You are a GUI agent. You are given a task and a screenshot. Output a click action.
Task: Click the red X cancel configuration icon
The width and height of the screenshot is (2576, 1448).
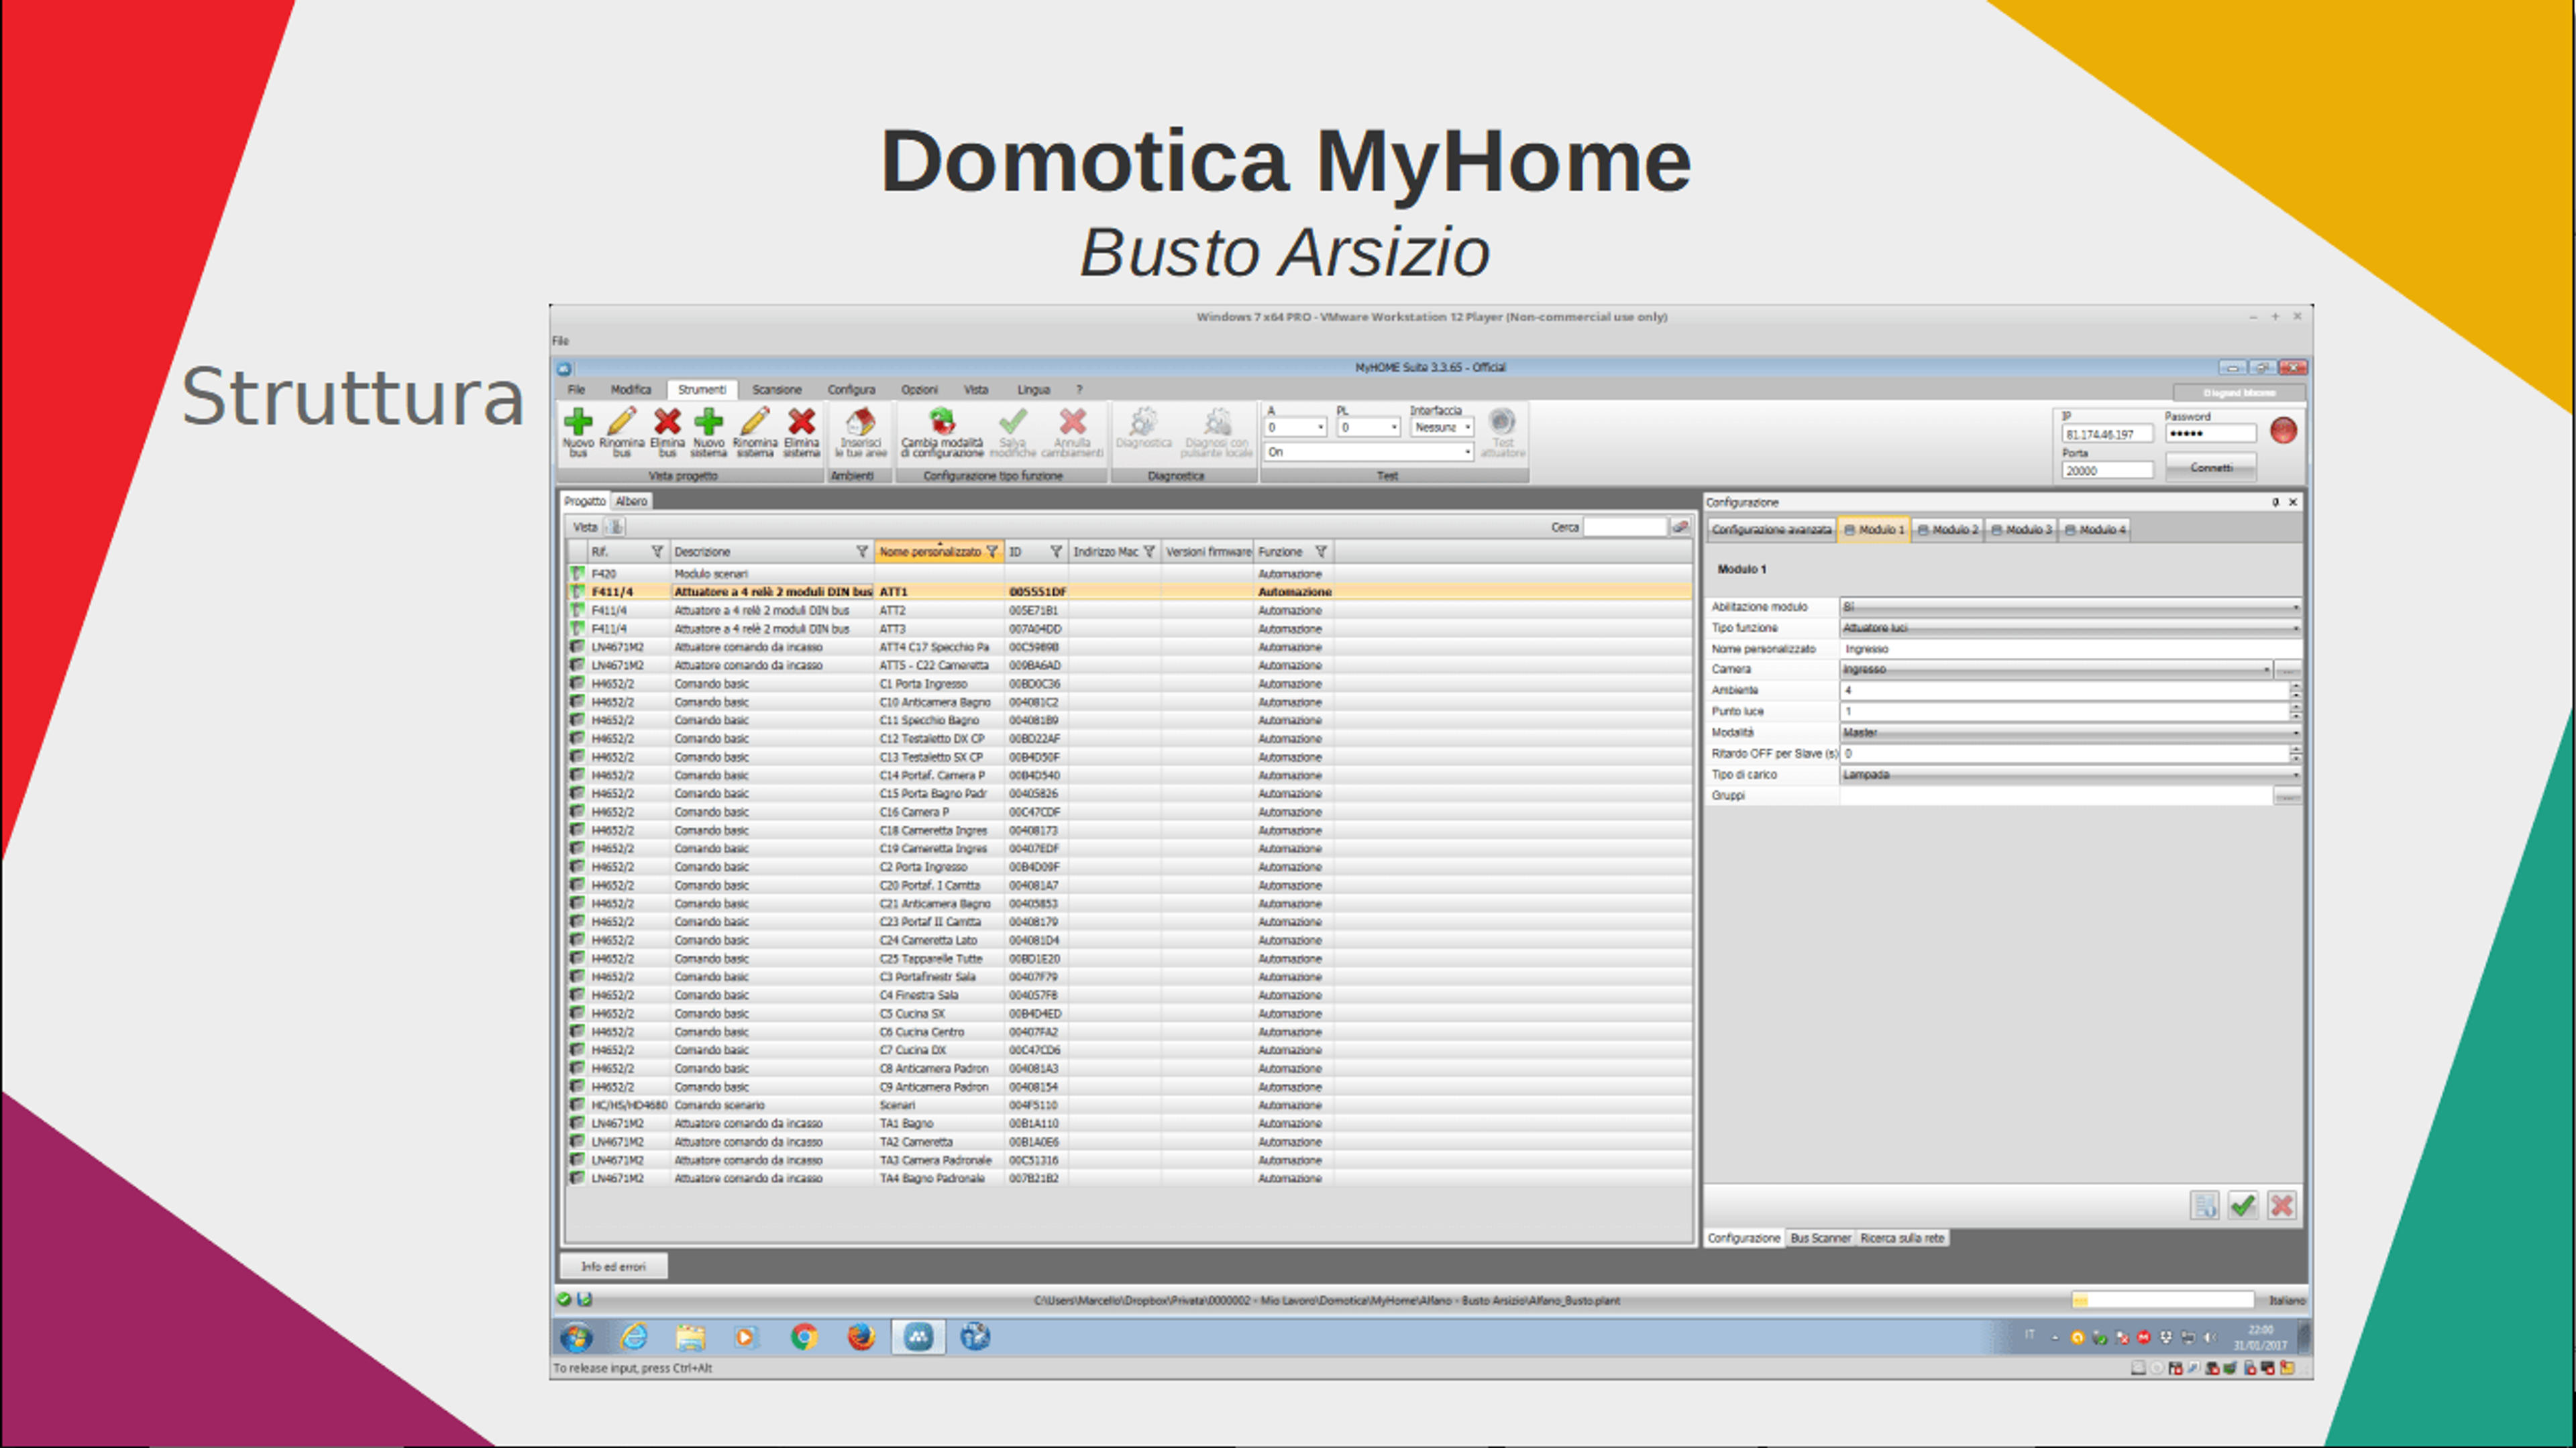click(x=2281, y=1205)
